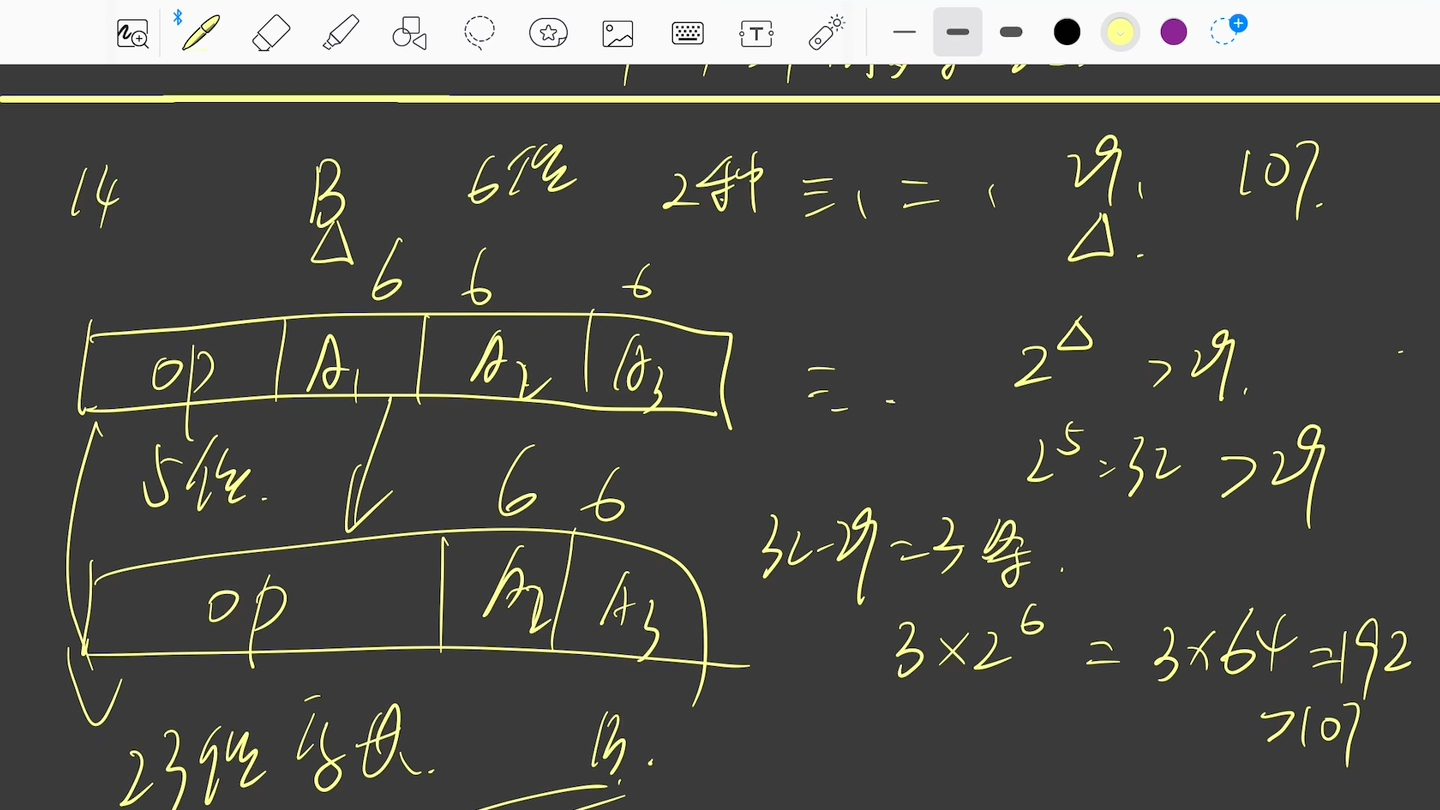Insert an image with picture tool
This screenshot has height=810, width=1440.
(618, 33)
